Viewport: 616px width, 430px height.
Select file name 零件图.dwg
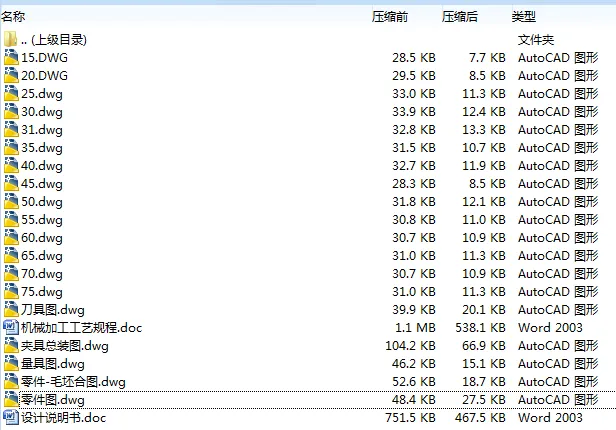pyautogui.click(x=53, y=401)
